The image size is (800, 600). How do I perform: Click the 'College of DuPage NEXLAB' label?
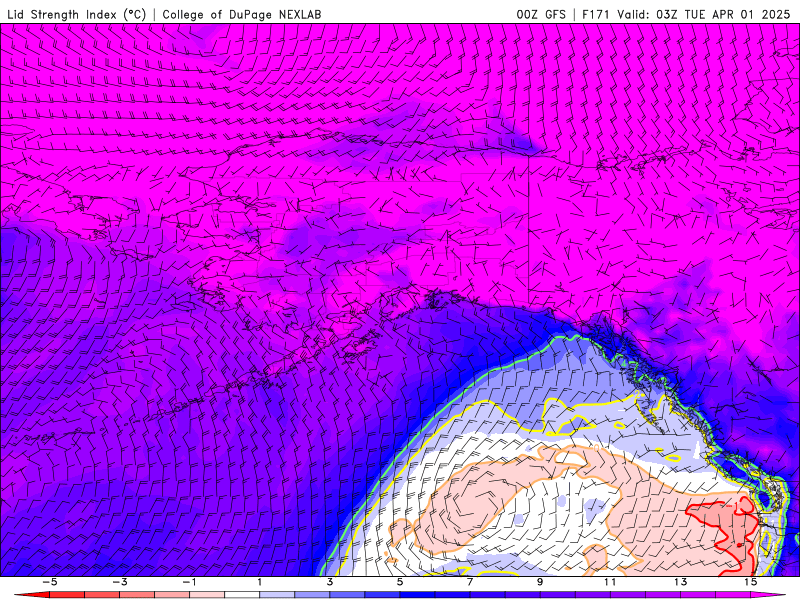click(242, 14)
